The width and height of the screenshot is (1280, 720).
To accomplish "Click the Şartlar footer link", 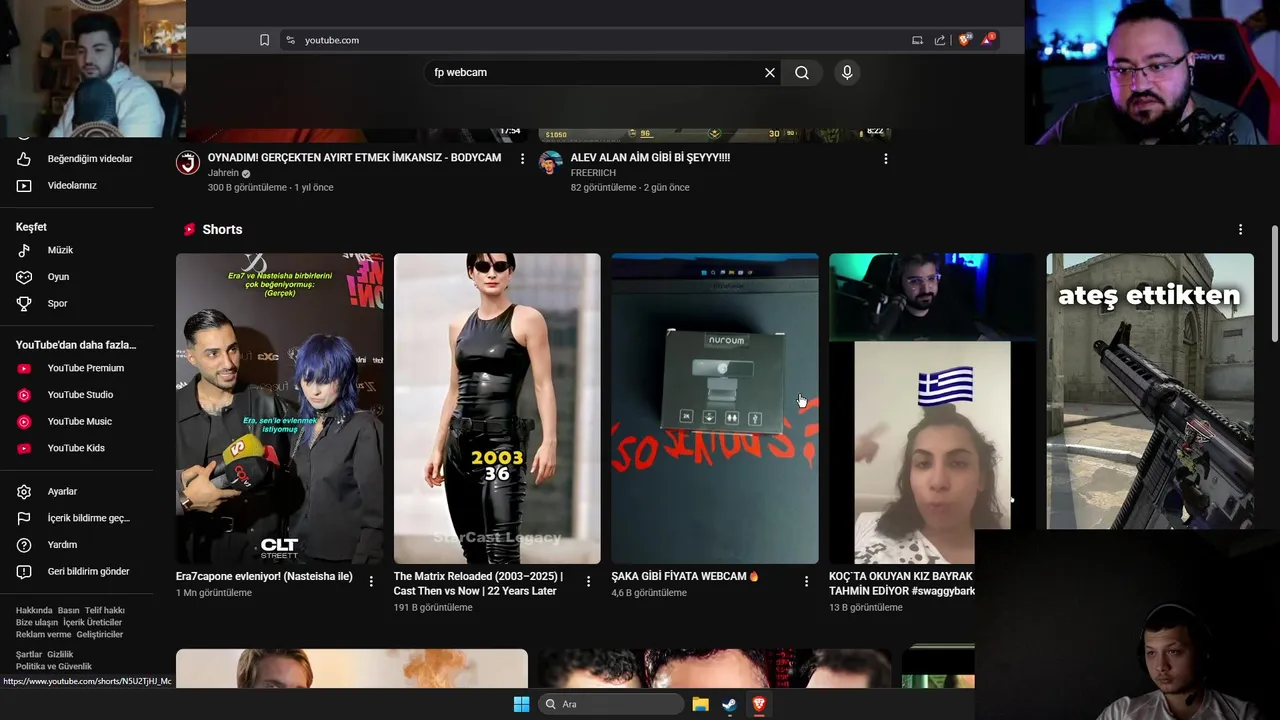I will [x=29, y=654].
